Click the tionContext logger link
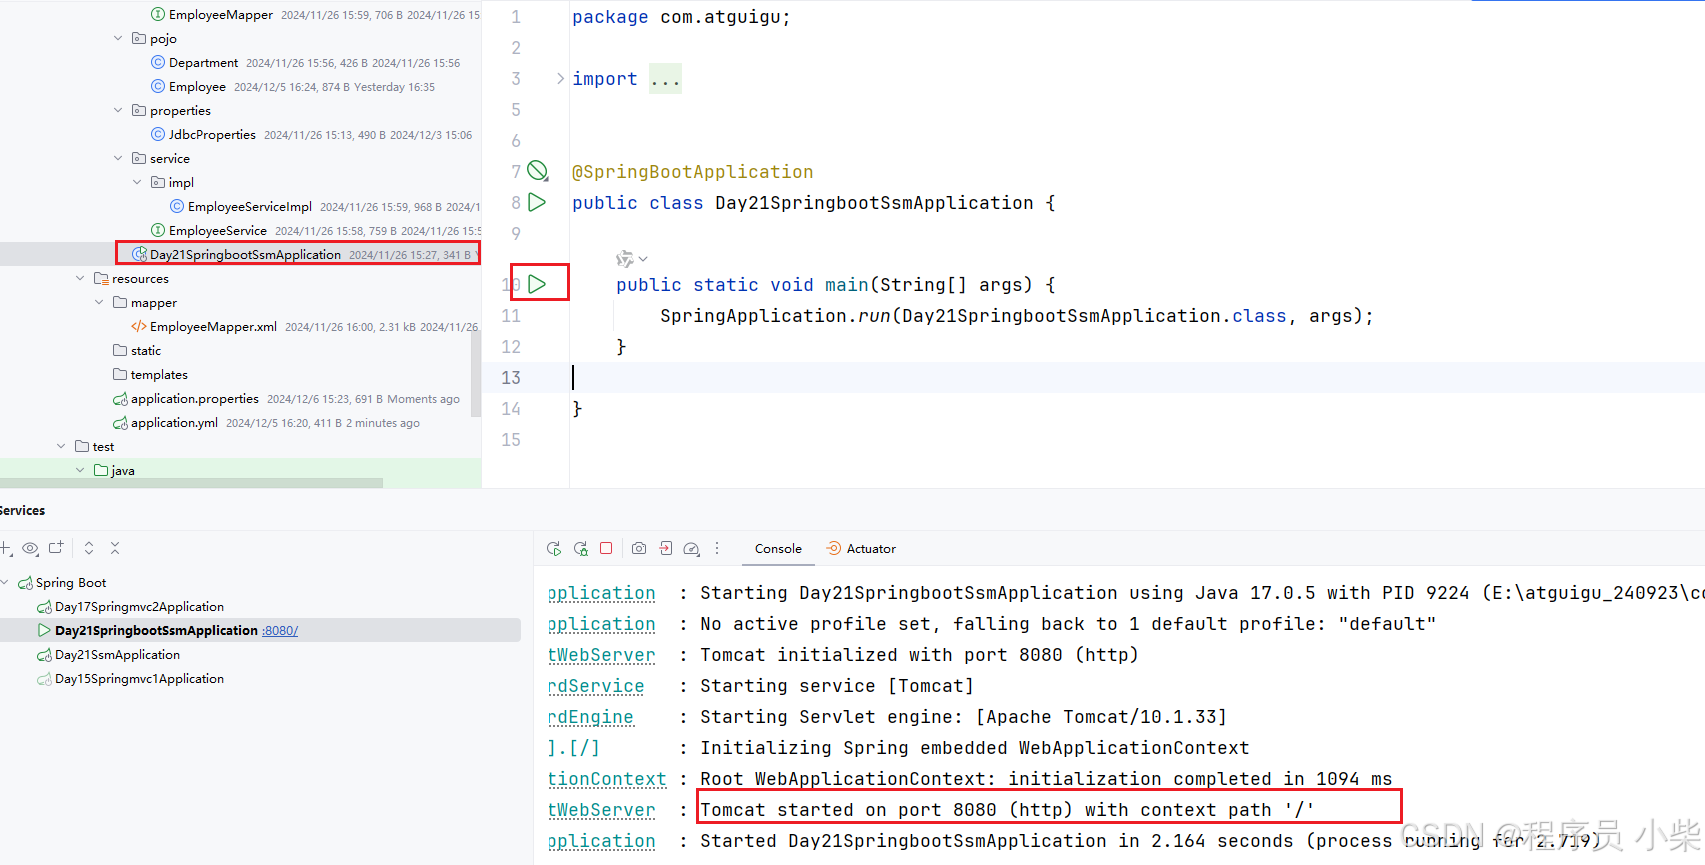The width and height of the screenshot is (1705, 865). (607, 779)
